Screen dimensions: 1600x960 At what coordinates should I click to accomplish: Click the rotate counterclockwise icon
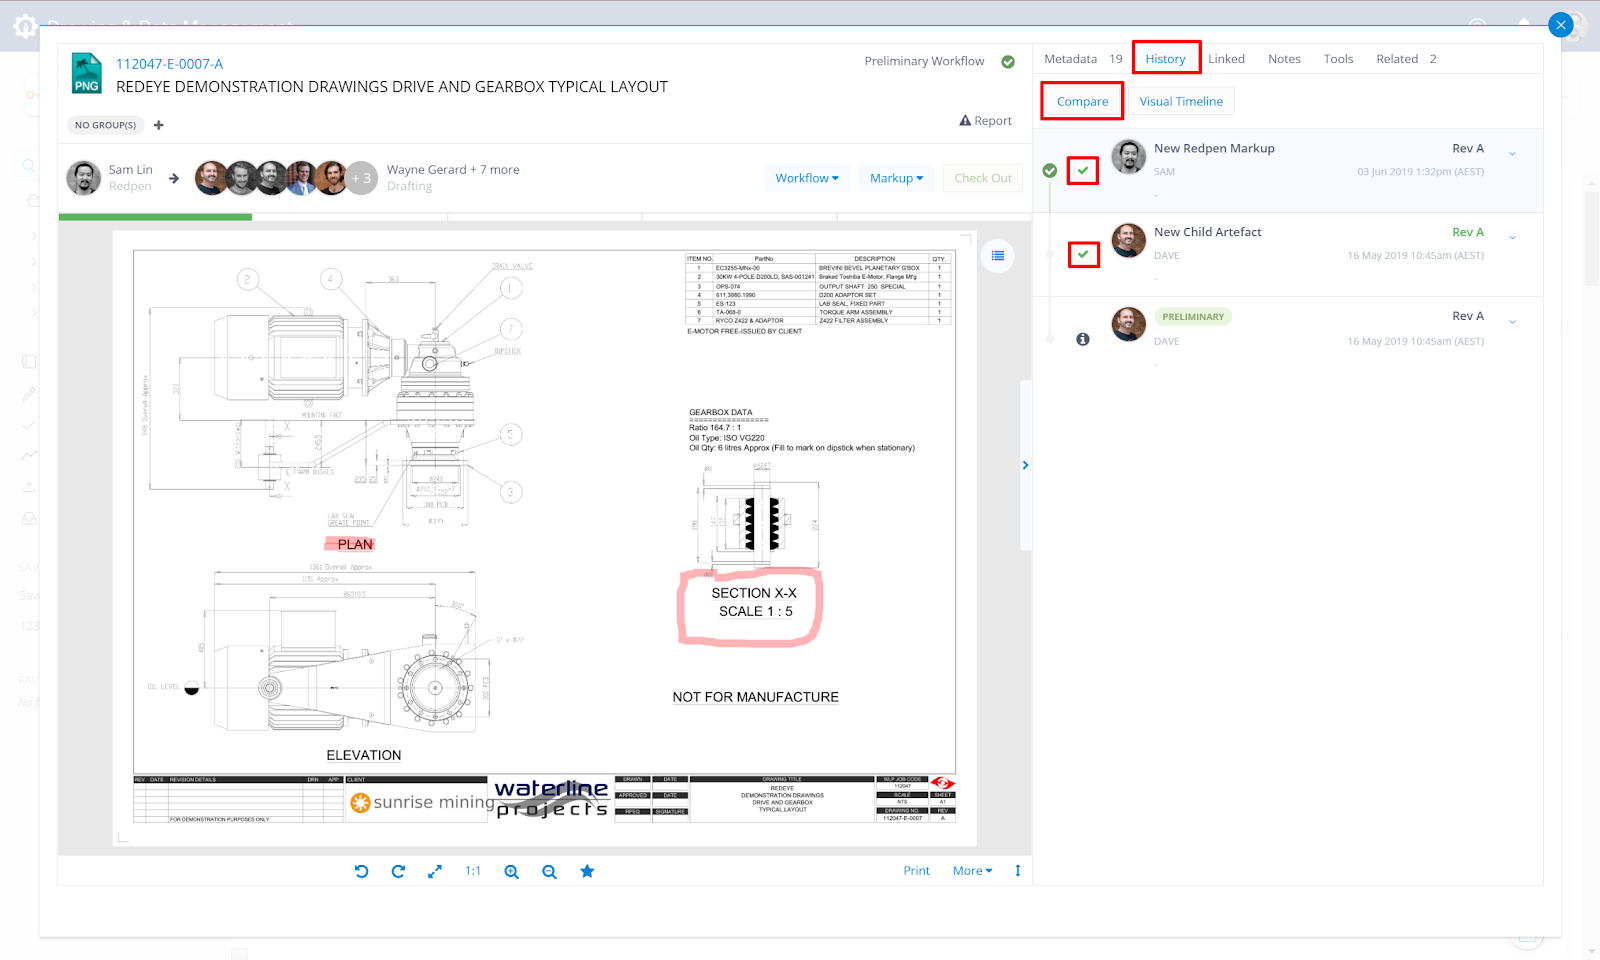click(361, 871)
